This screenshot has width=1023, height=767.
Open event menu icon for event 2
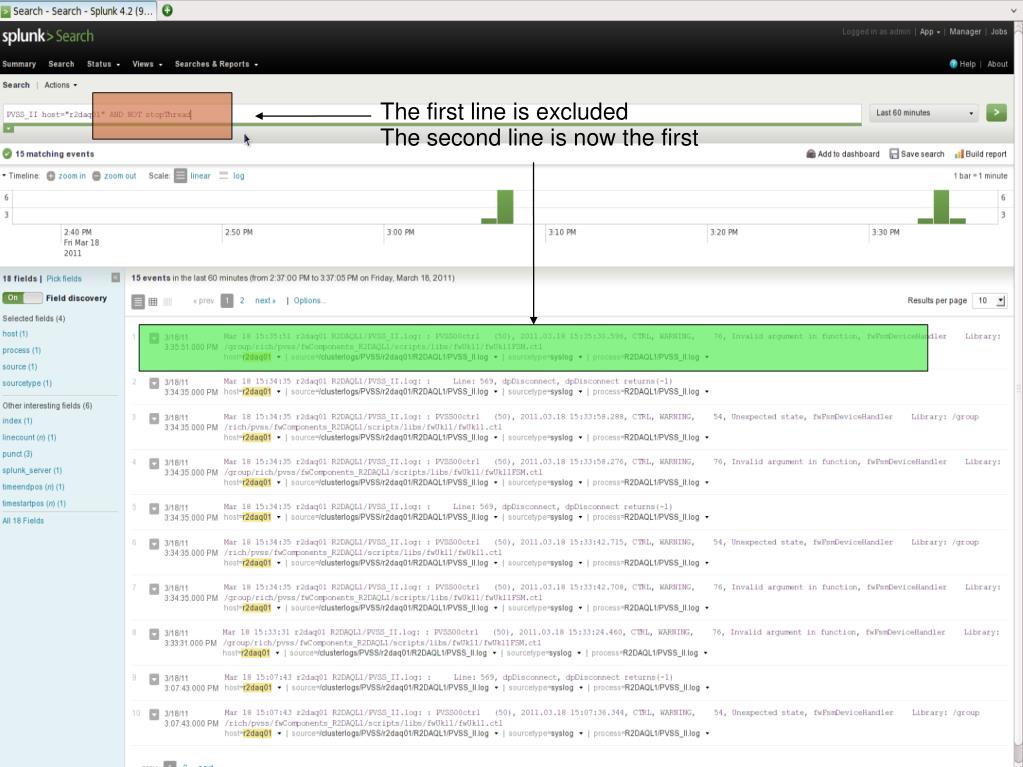click(154, 384)
